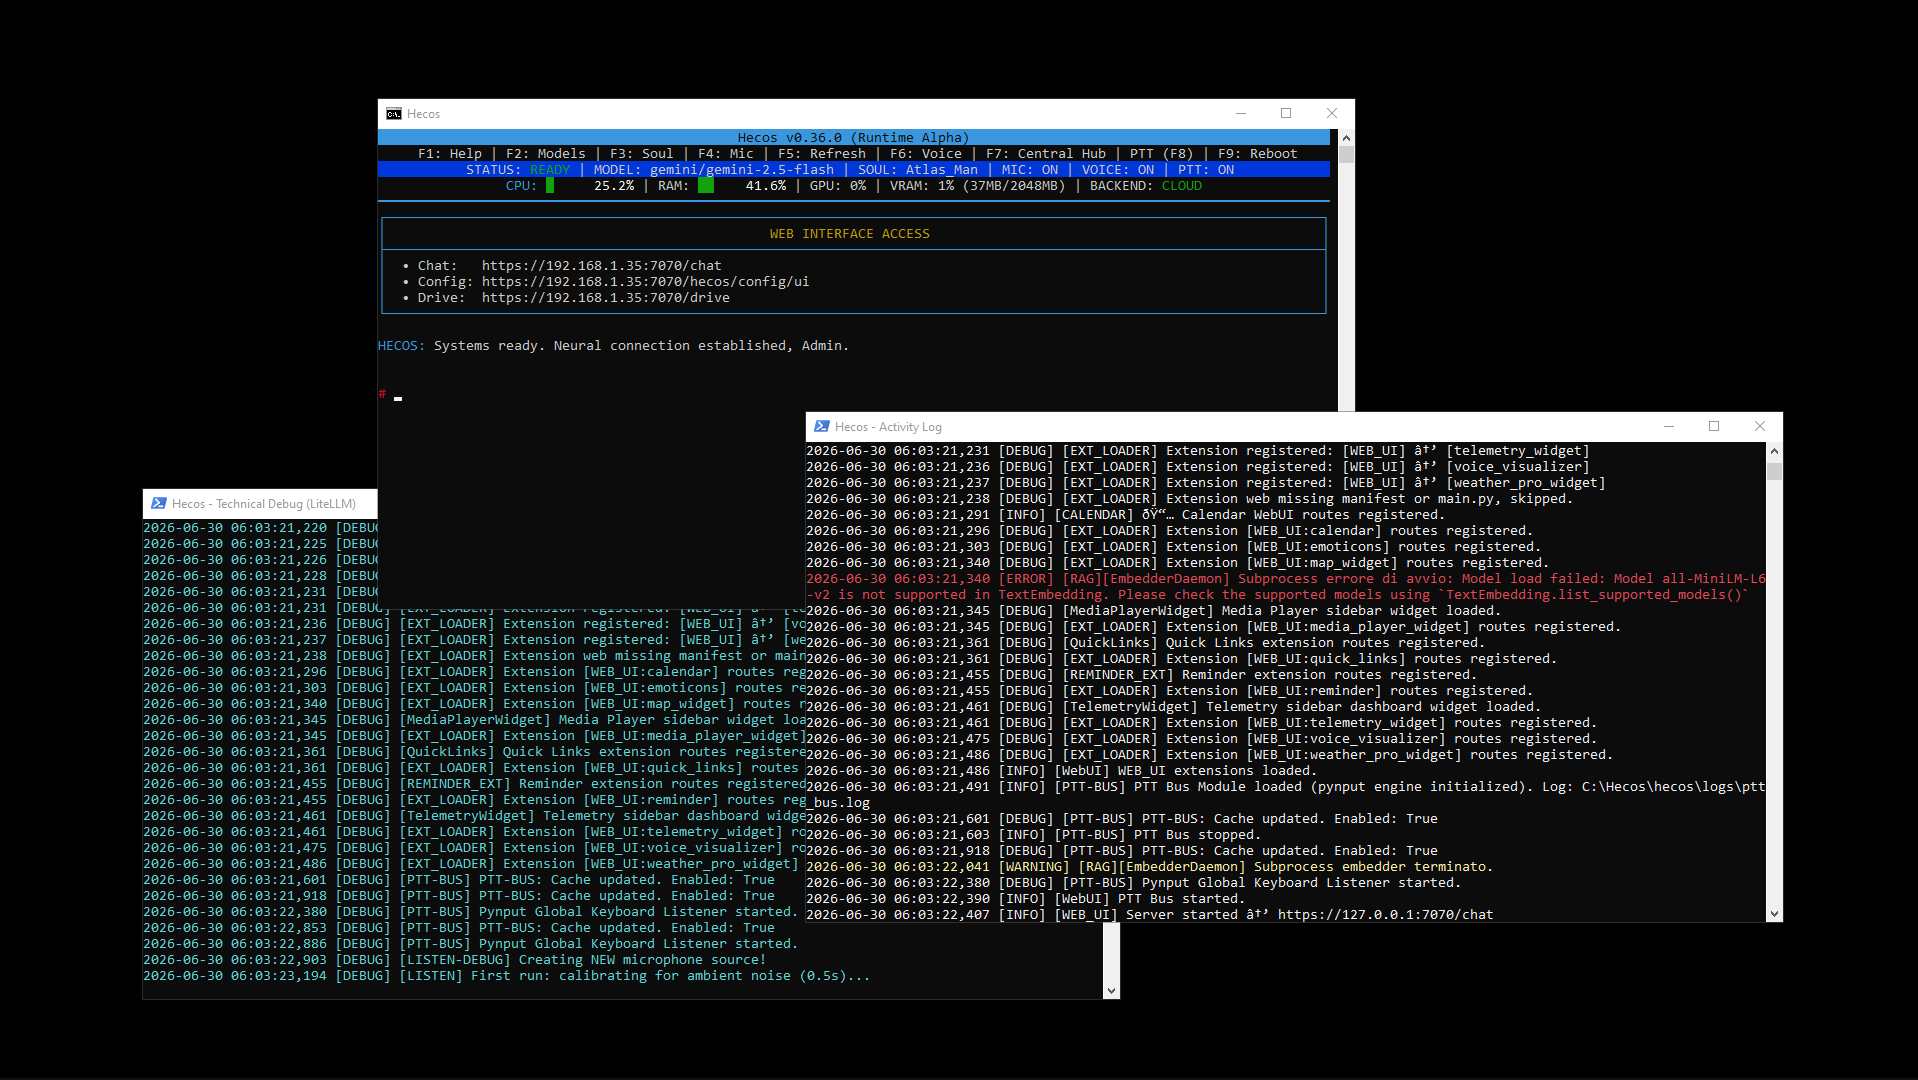Maximize the Activity Log window

[x=1714, y=426]
